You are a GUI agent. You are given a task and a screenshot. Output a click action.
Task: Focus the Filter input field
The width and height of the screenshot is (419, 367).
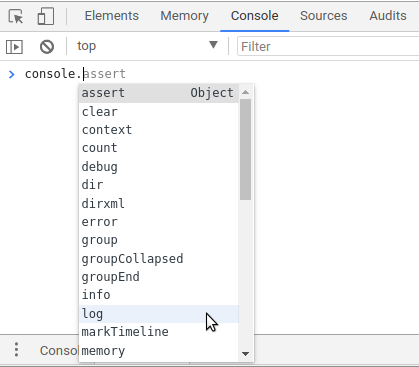328,46
